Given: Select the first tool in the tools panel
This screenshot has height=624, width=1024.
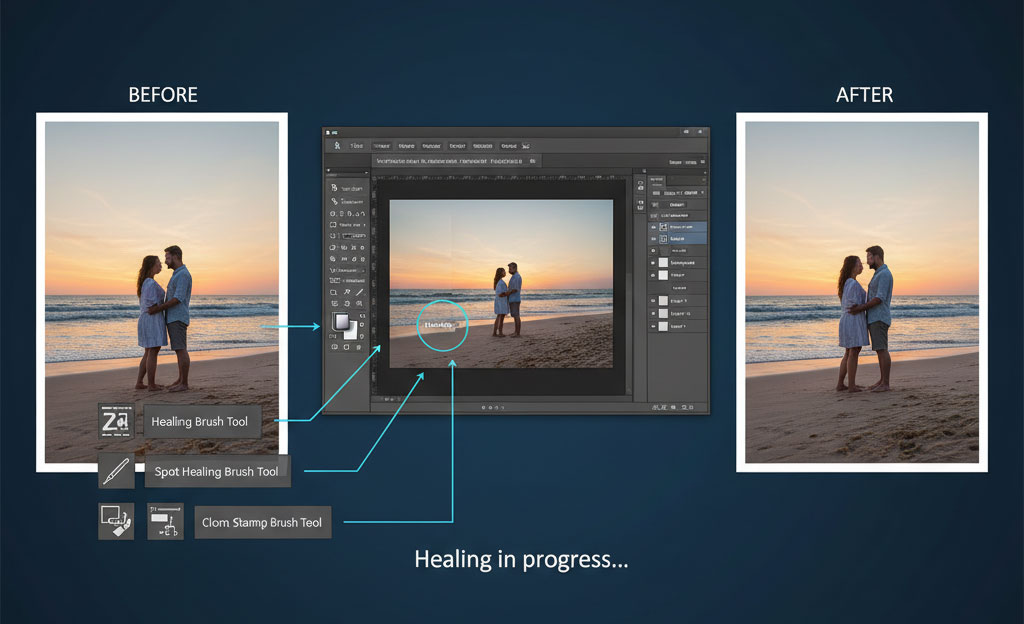Looking at the screenshot, I should (334, 188).
